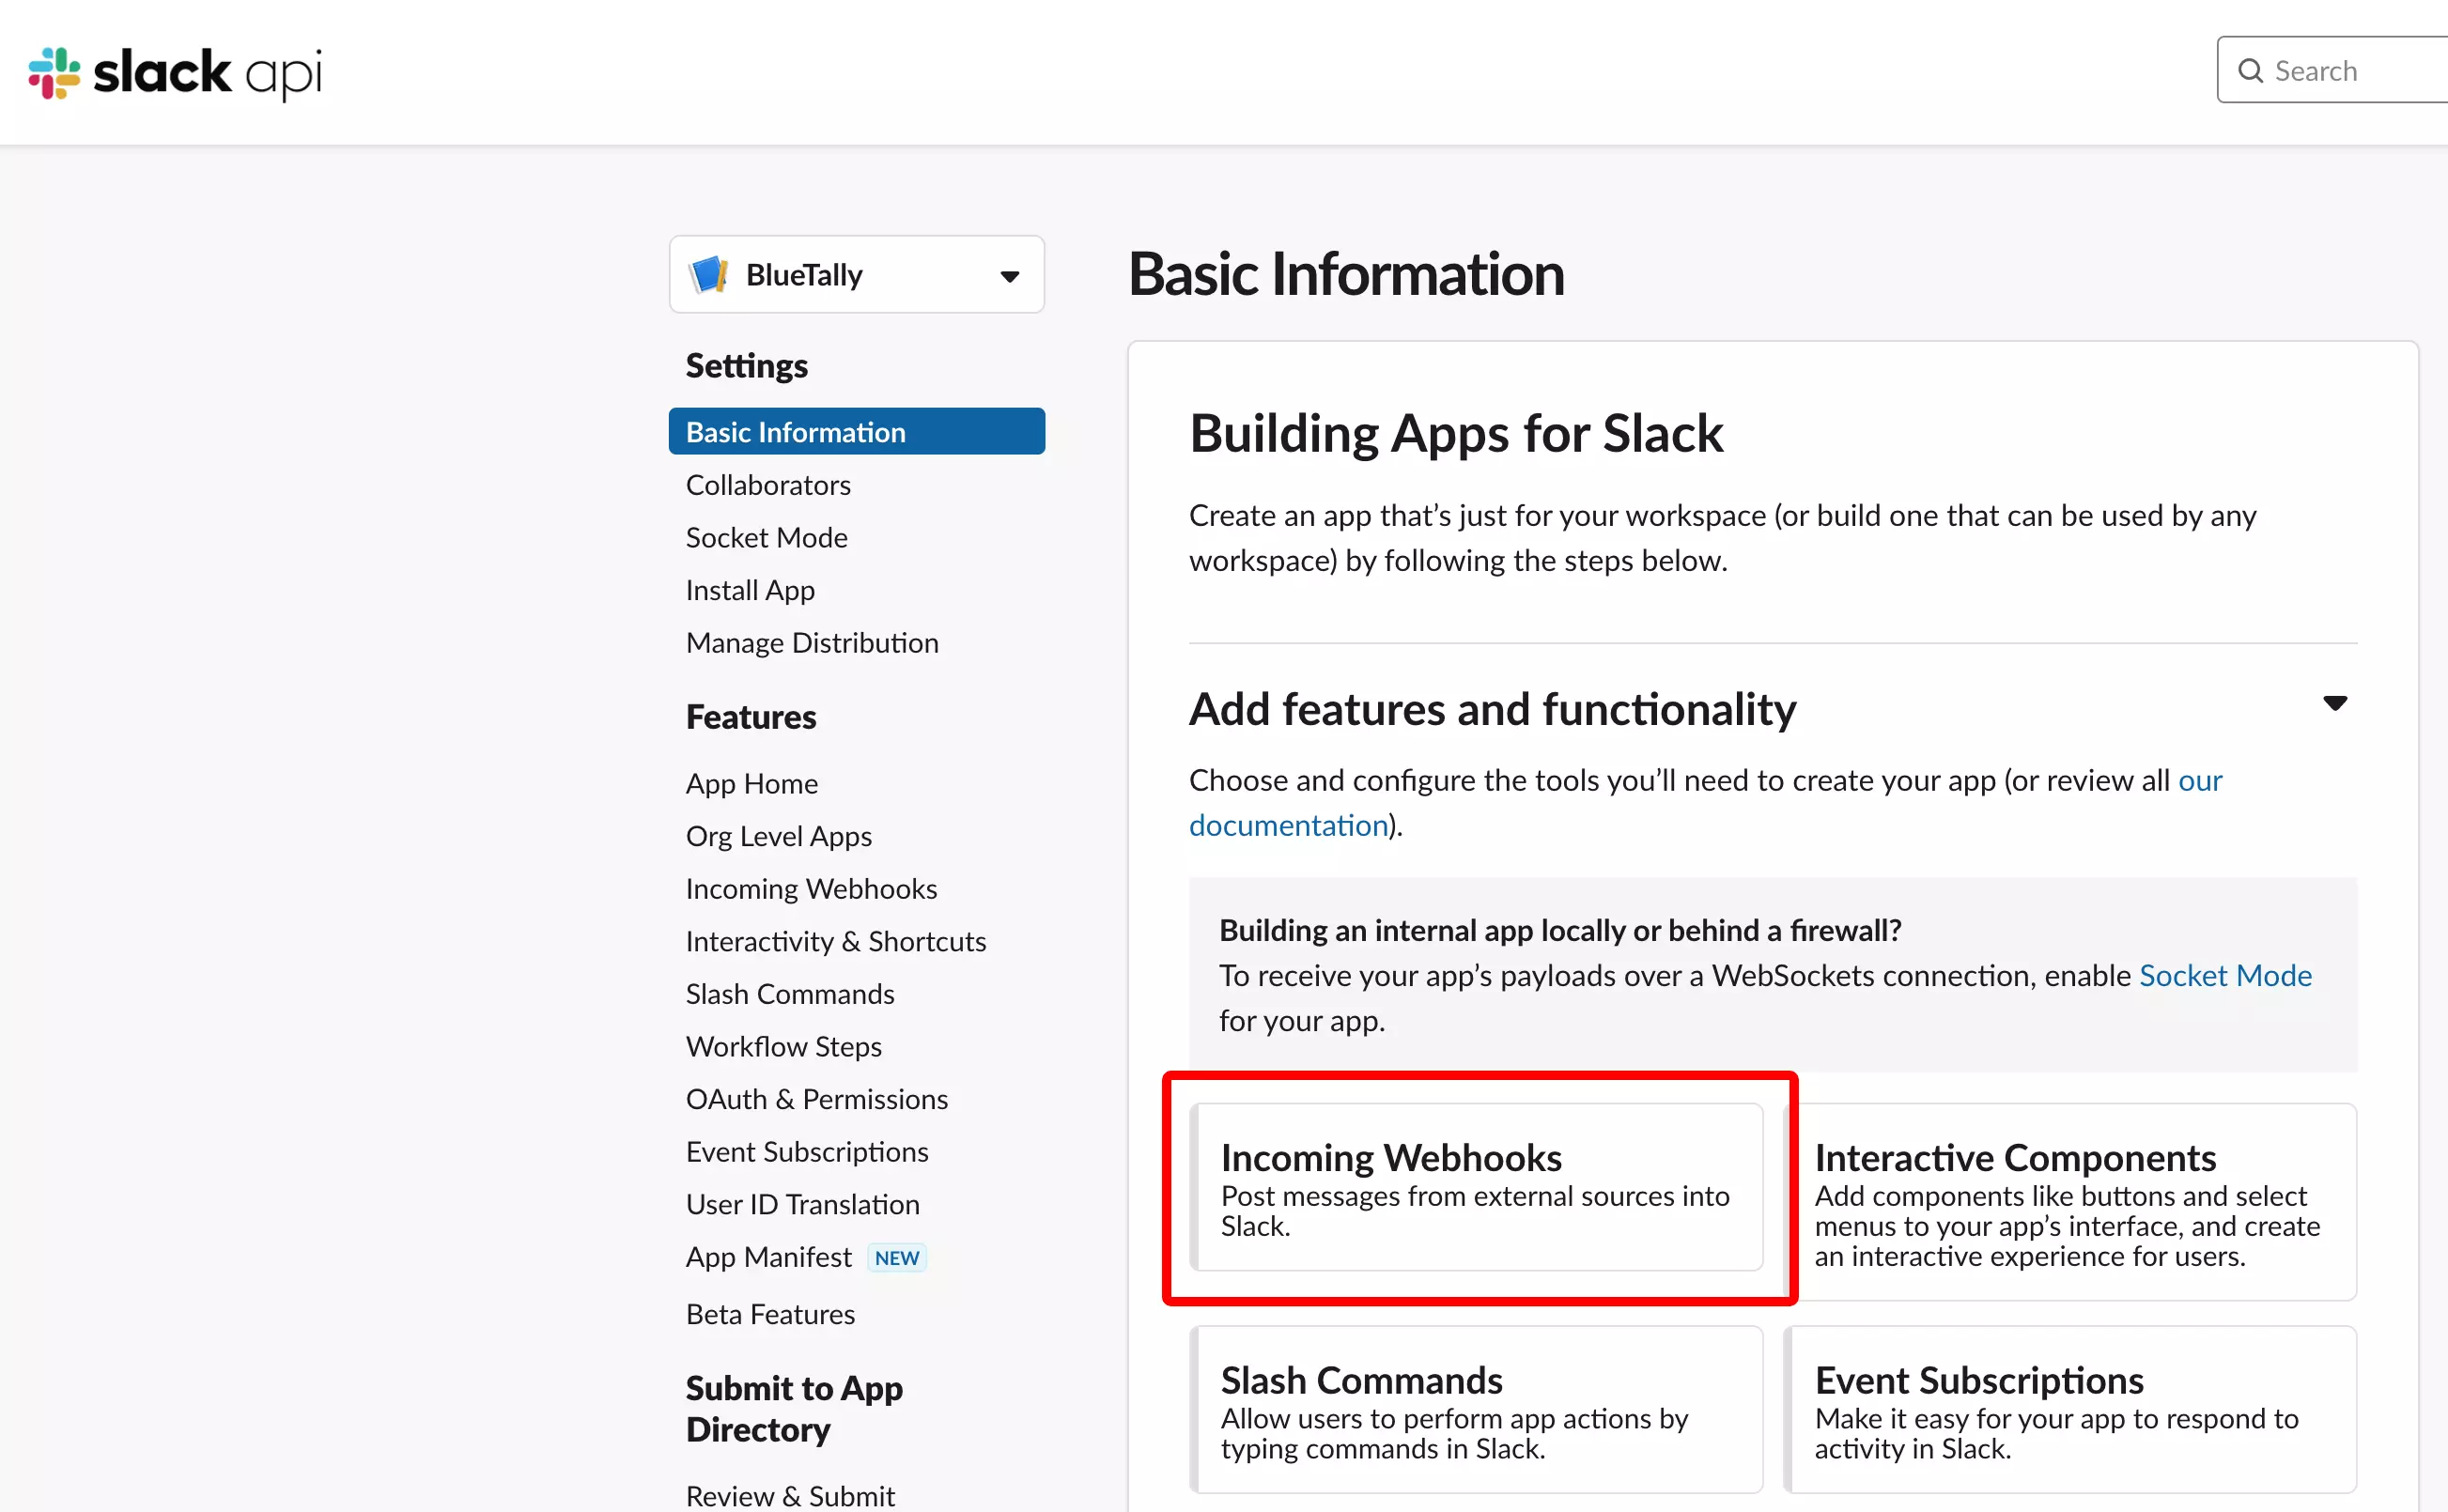
Task: Select the Incoming Webhooks feature card
Action: click(1476, 1188)
